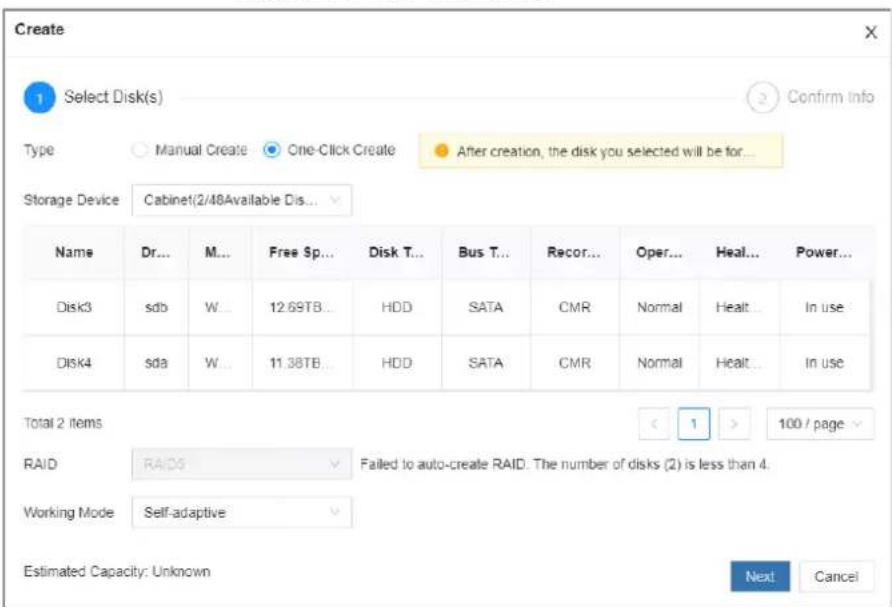Click the Recor... column header

tap(574, 252)
